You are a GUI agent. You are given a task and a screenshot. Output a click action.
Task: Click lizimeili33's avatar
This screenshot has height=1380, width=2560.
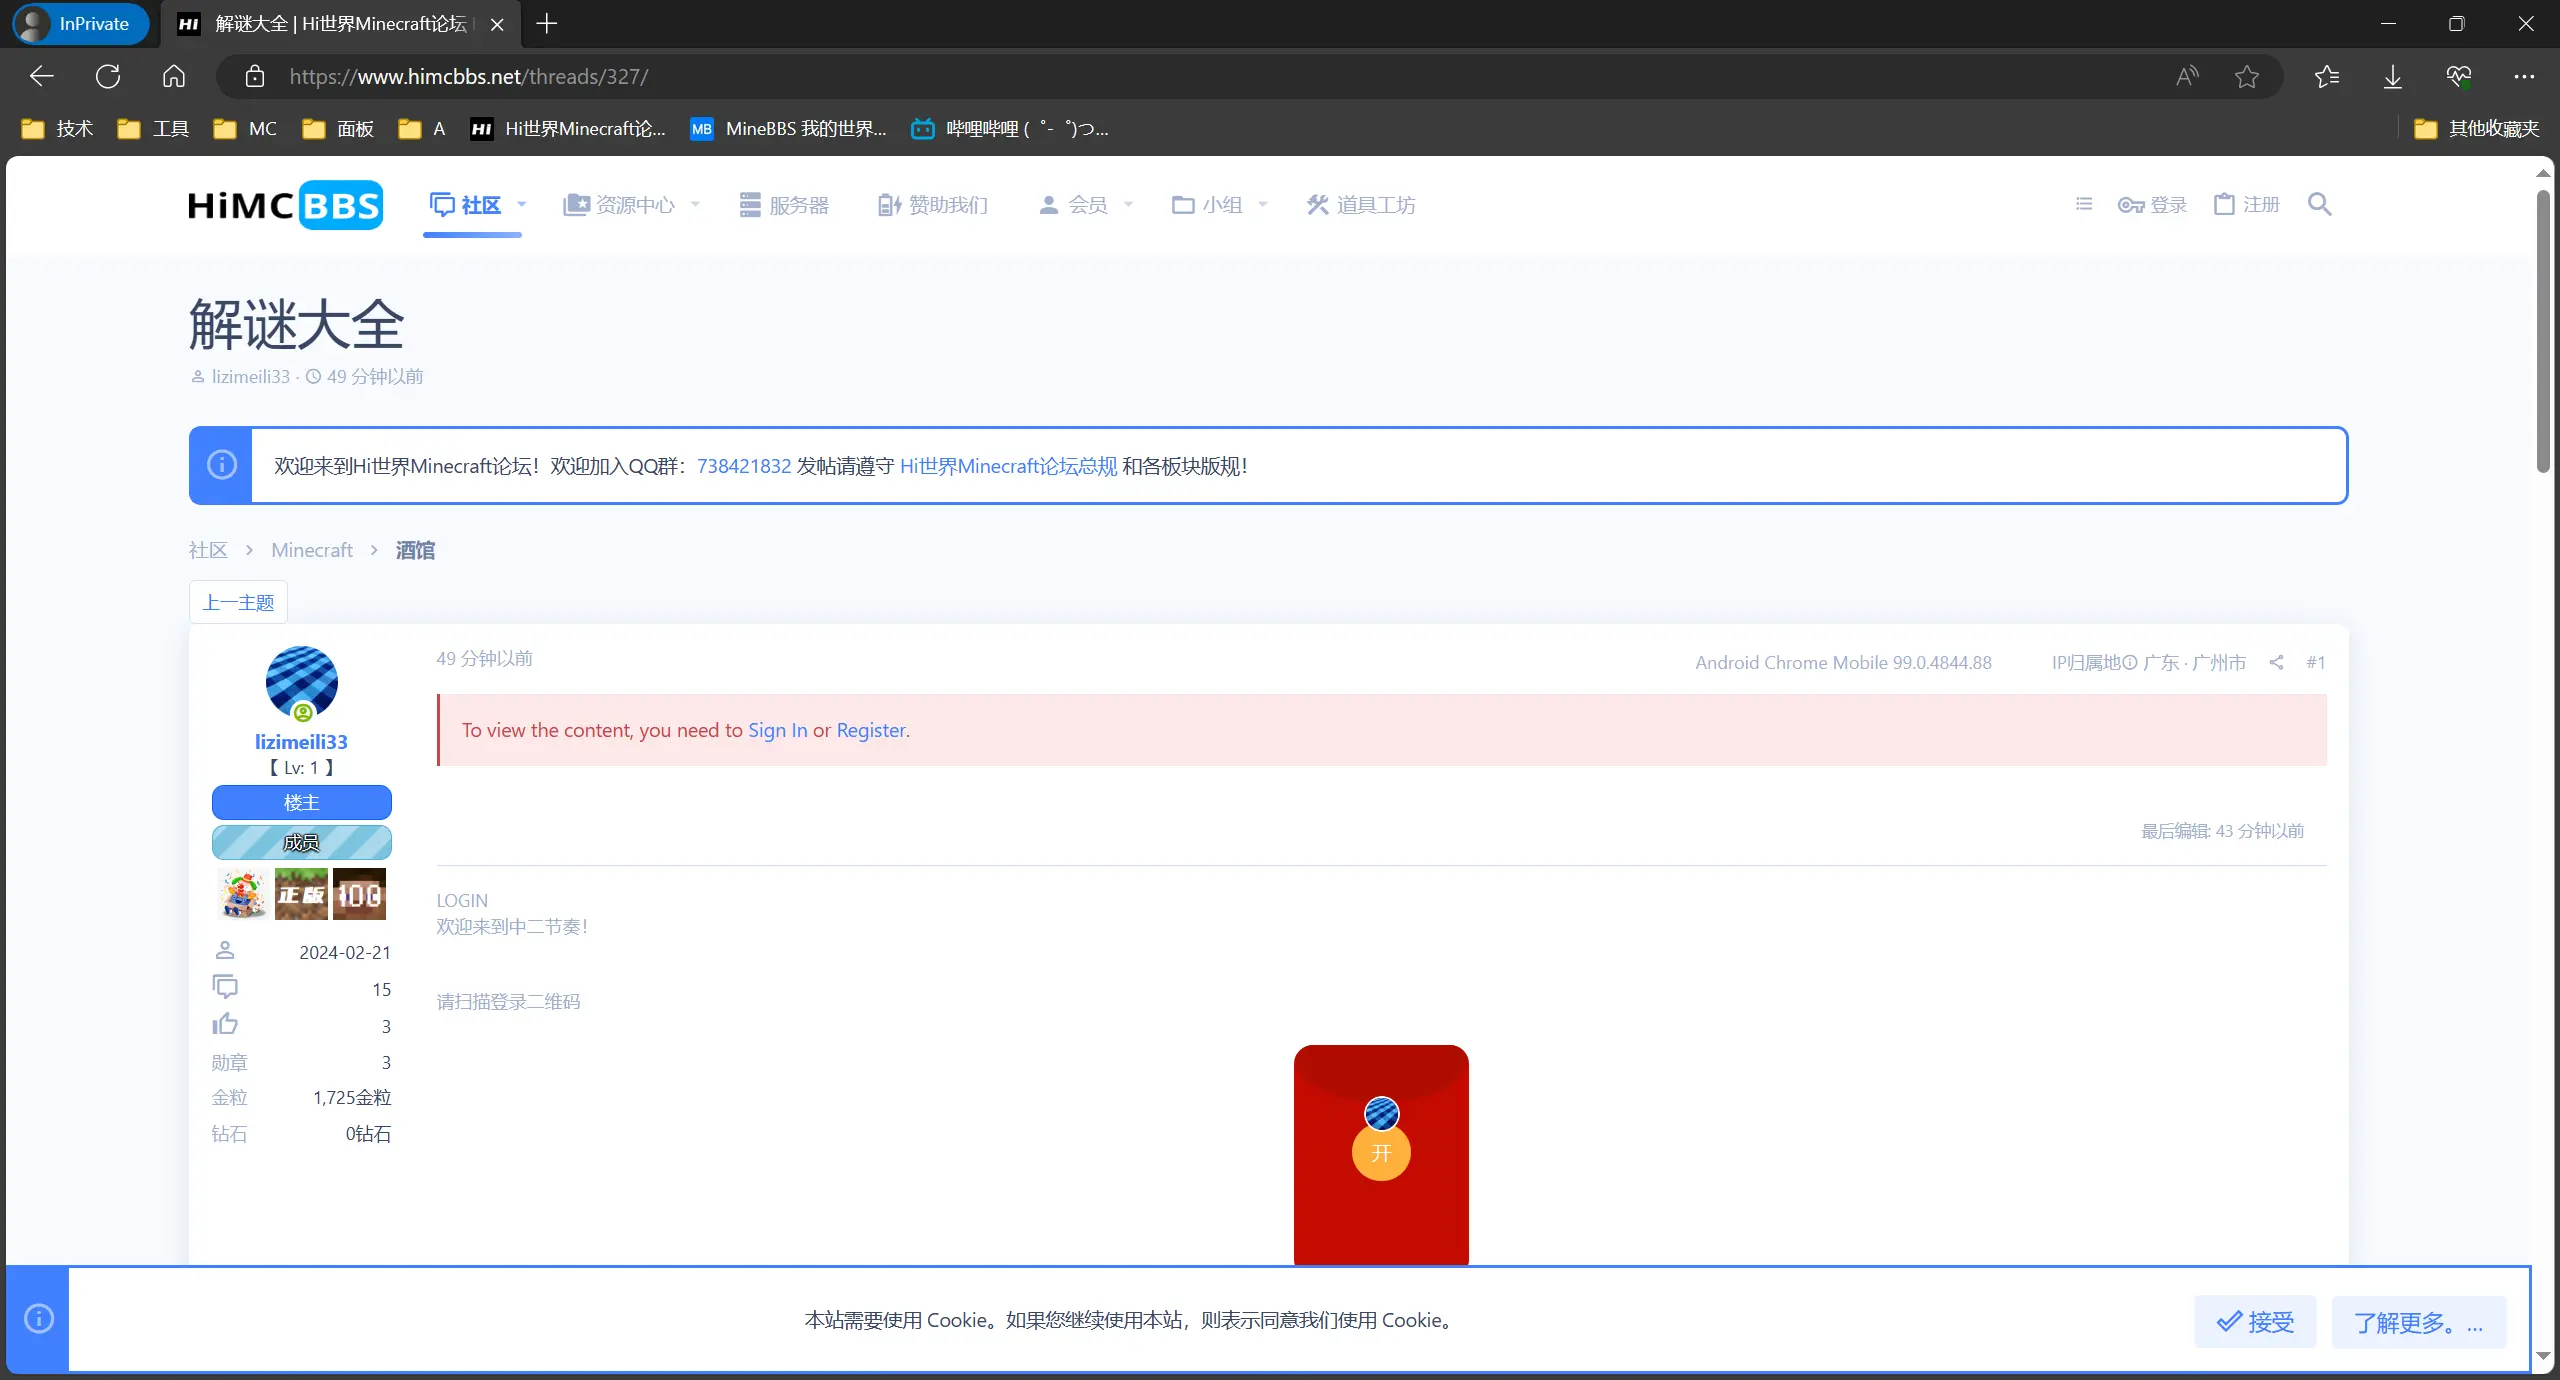click(x=301, y=680)
